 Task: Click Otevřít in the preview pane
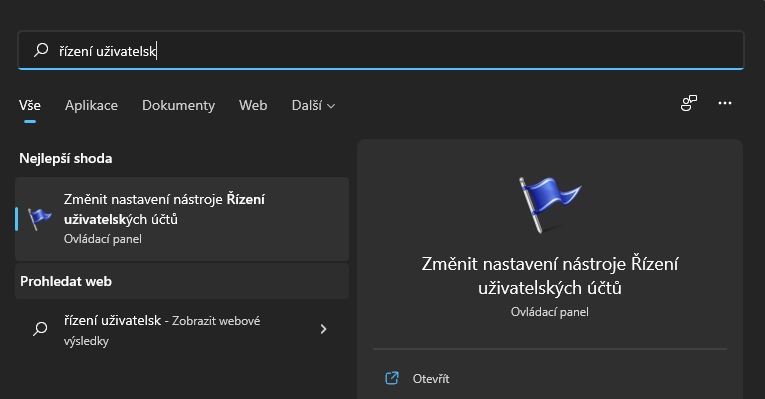431,379
